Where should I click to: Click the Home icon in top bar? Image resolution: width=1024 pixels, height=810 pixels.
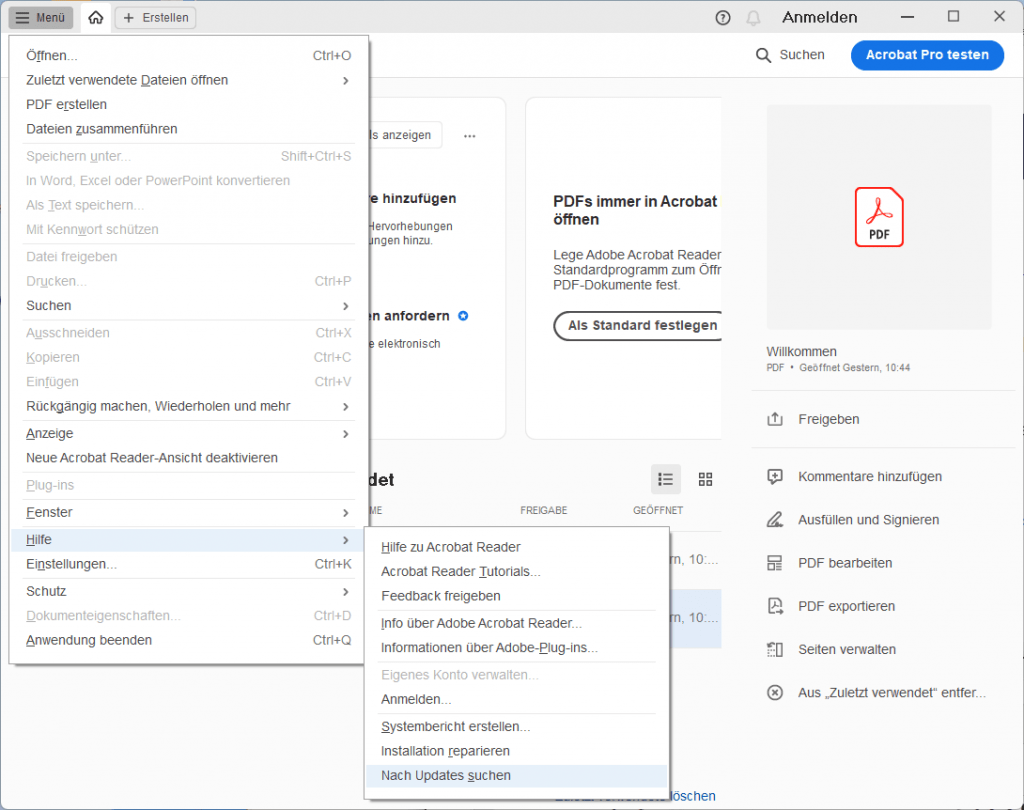pos(95,18)
